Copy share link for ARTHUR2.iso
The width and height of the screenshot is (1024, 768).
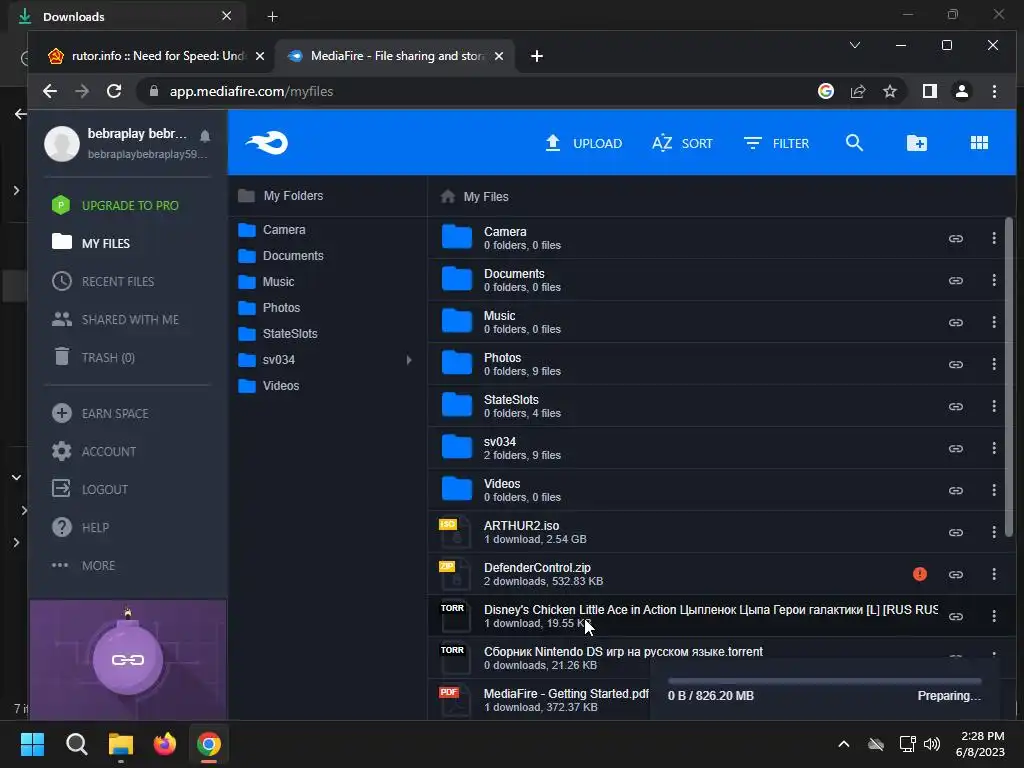[955, 532]
